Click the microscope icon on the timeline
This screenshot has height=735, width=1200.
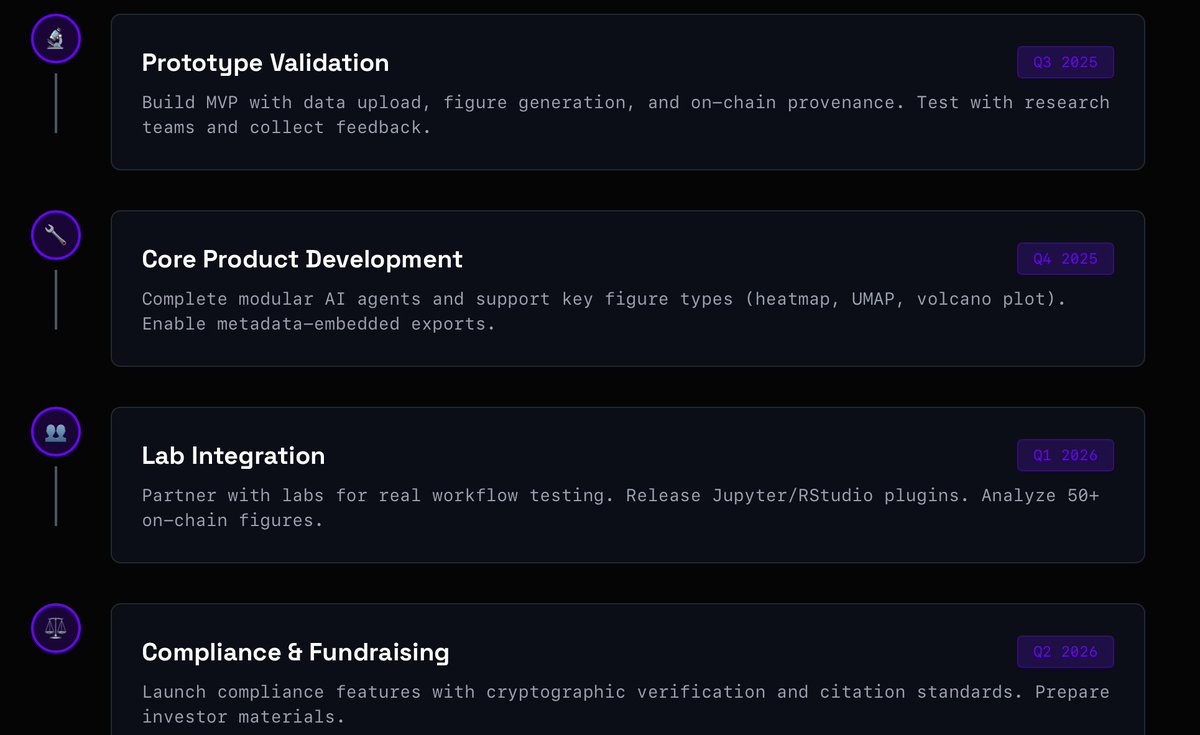pos(56,39)
